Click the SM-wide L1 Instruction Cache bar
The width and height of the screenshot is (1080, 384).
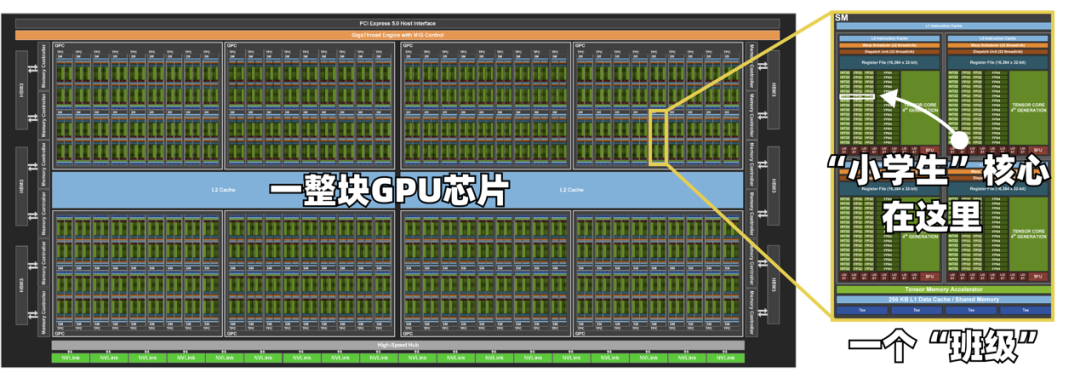point(943,26)
